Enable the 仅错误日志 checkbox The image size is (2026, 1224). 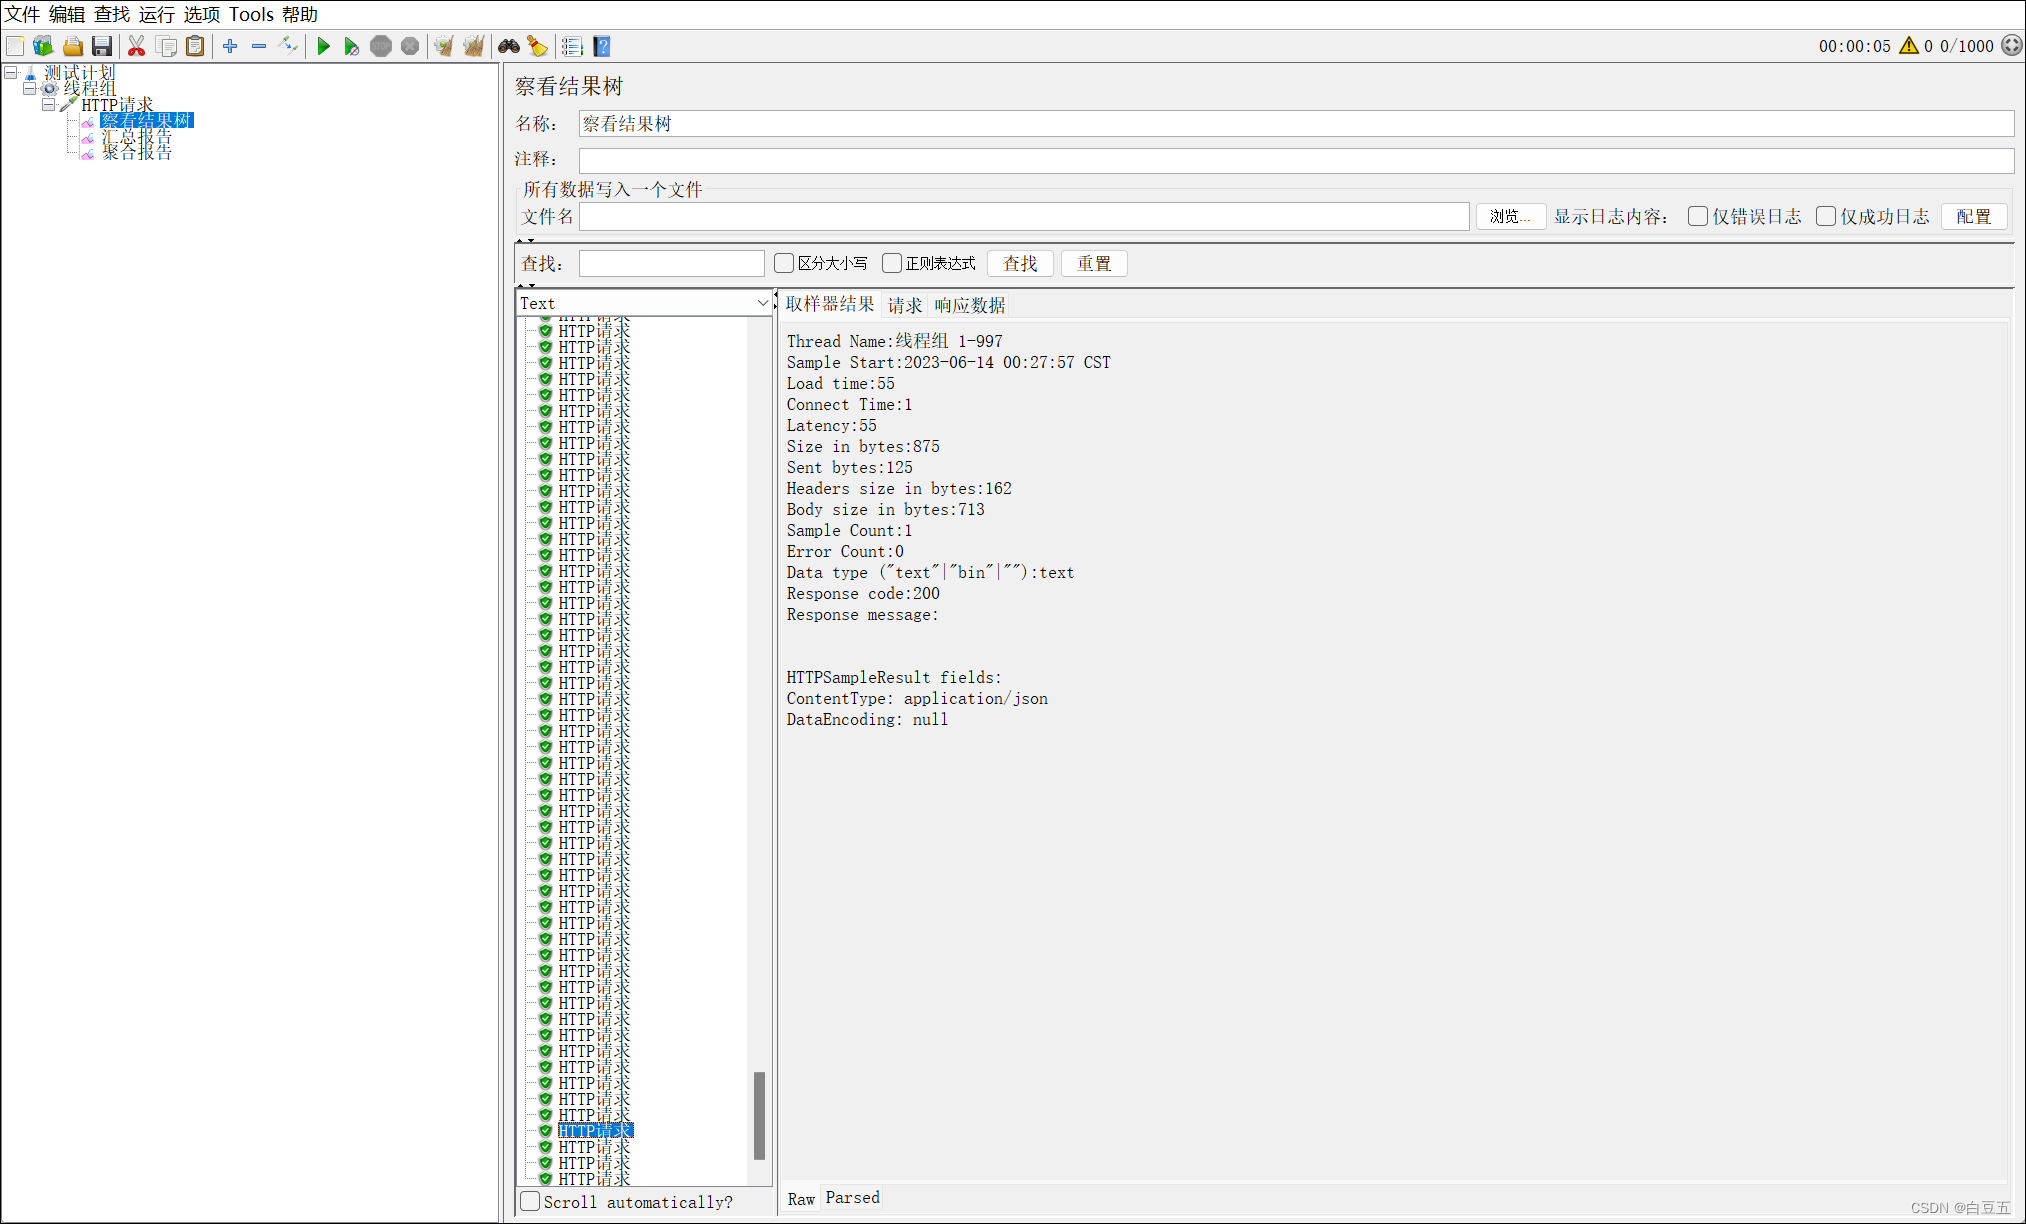(x=1697, y=216)
